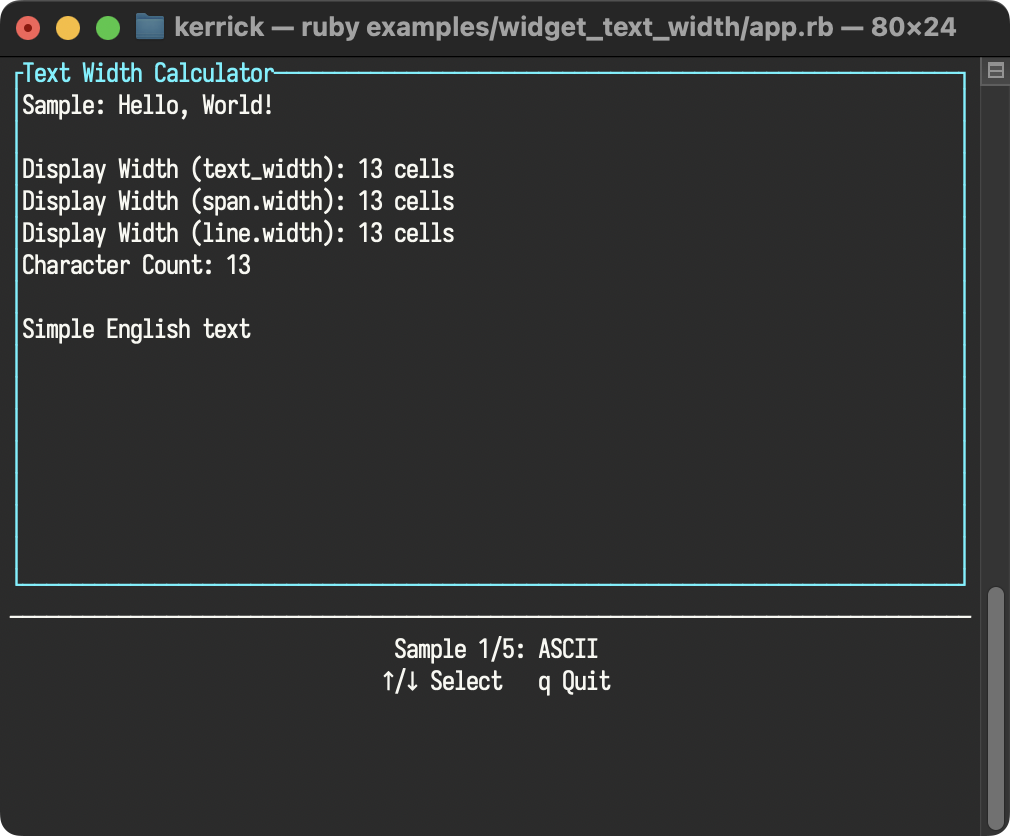Click the 'Character Count: 13' line
Screen dimensions: 1010x836
(x=136, y=265)
